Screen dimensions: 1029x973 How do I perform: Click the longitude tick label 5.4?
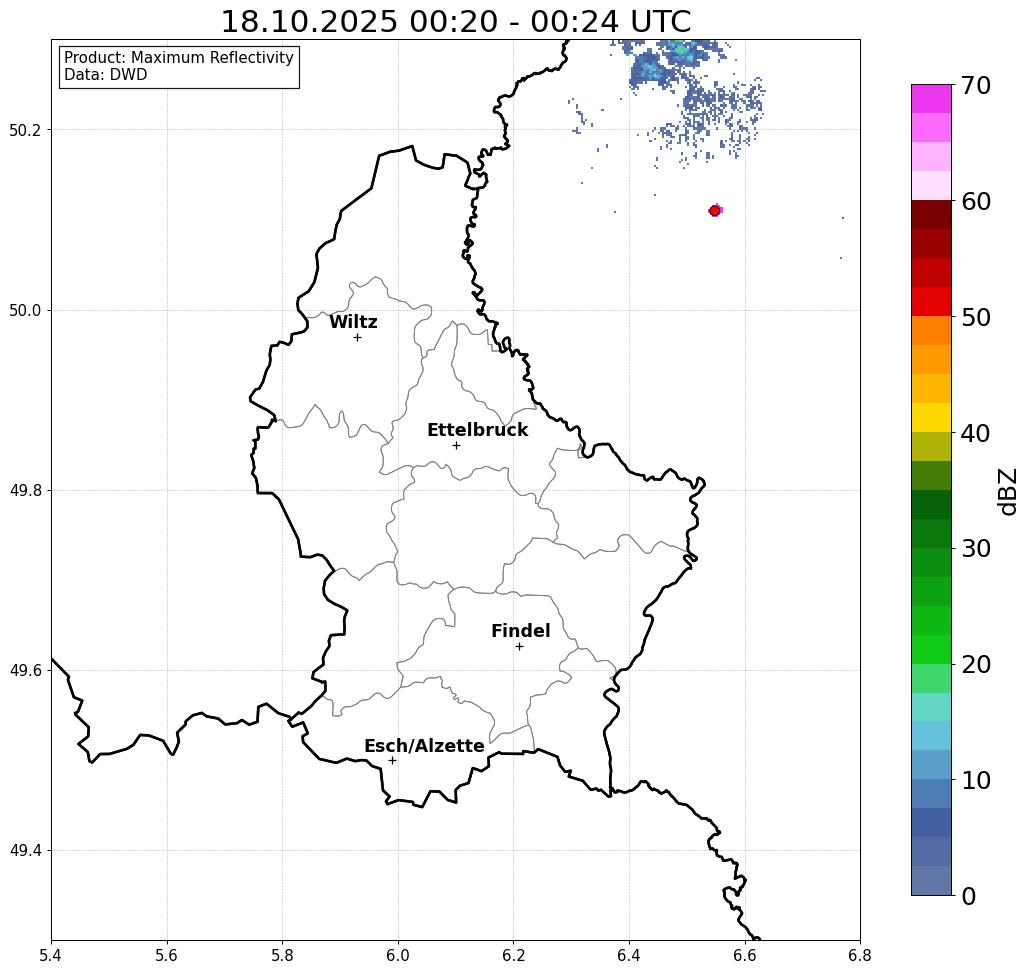pos(51,956)
